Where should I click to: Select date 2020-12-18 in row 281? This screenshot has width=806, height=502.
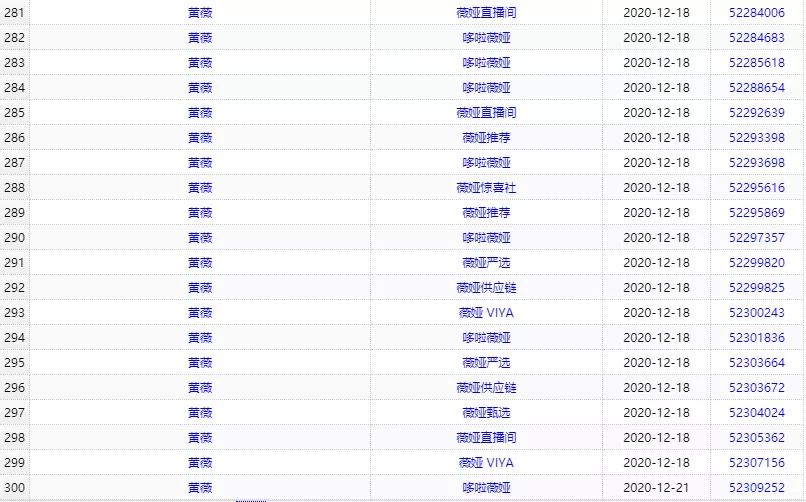point(656,13)
